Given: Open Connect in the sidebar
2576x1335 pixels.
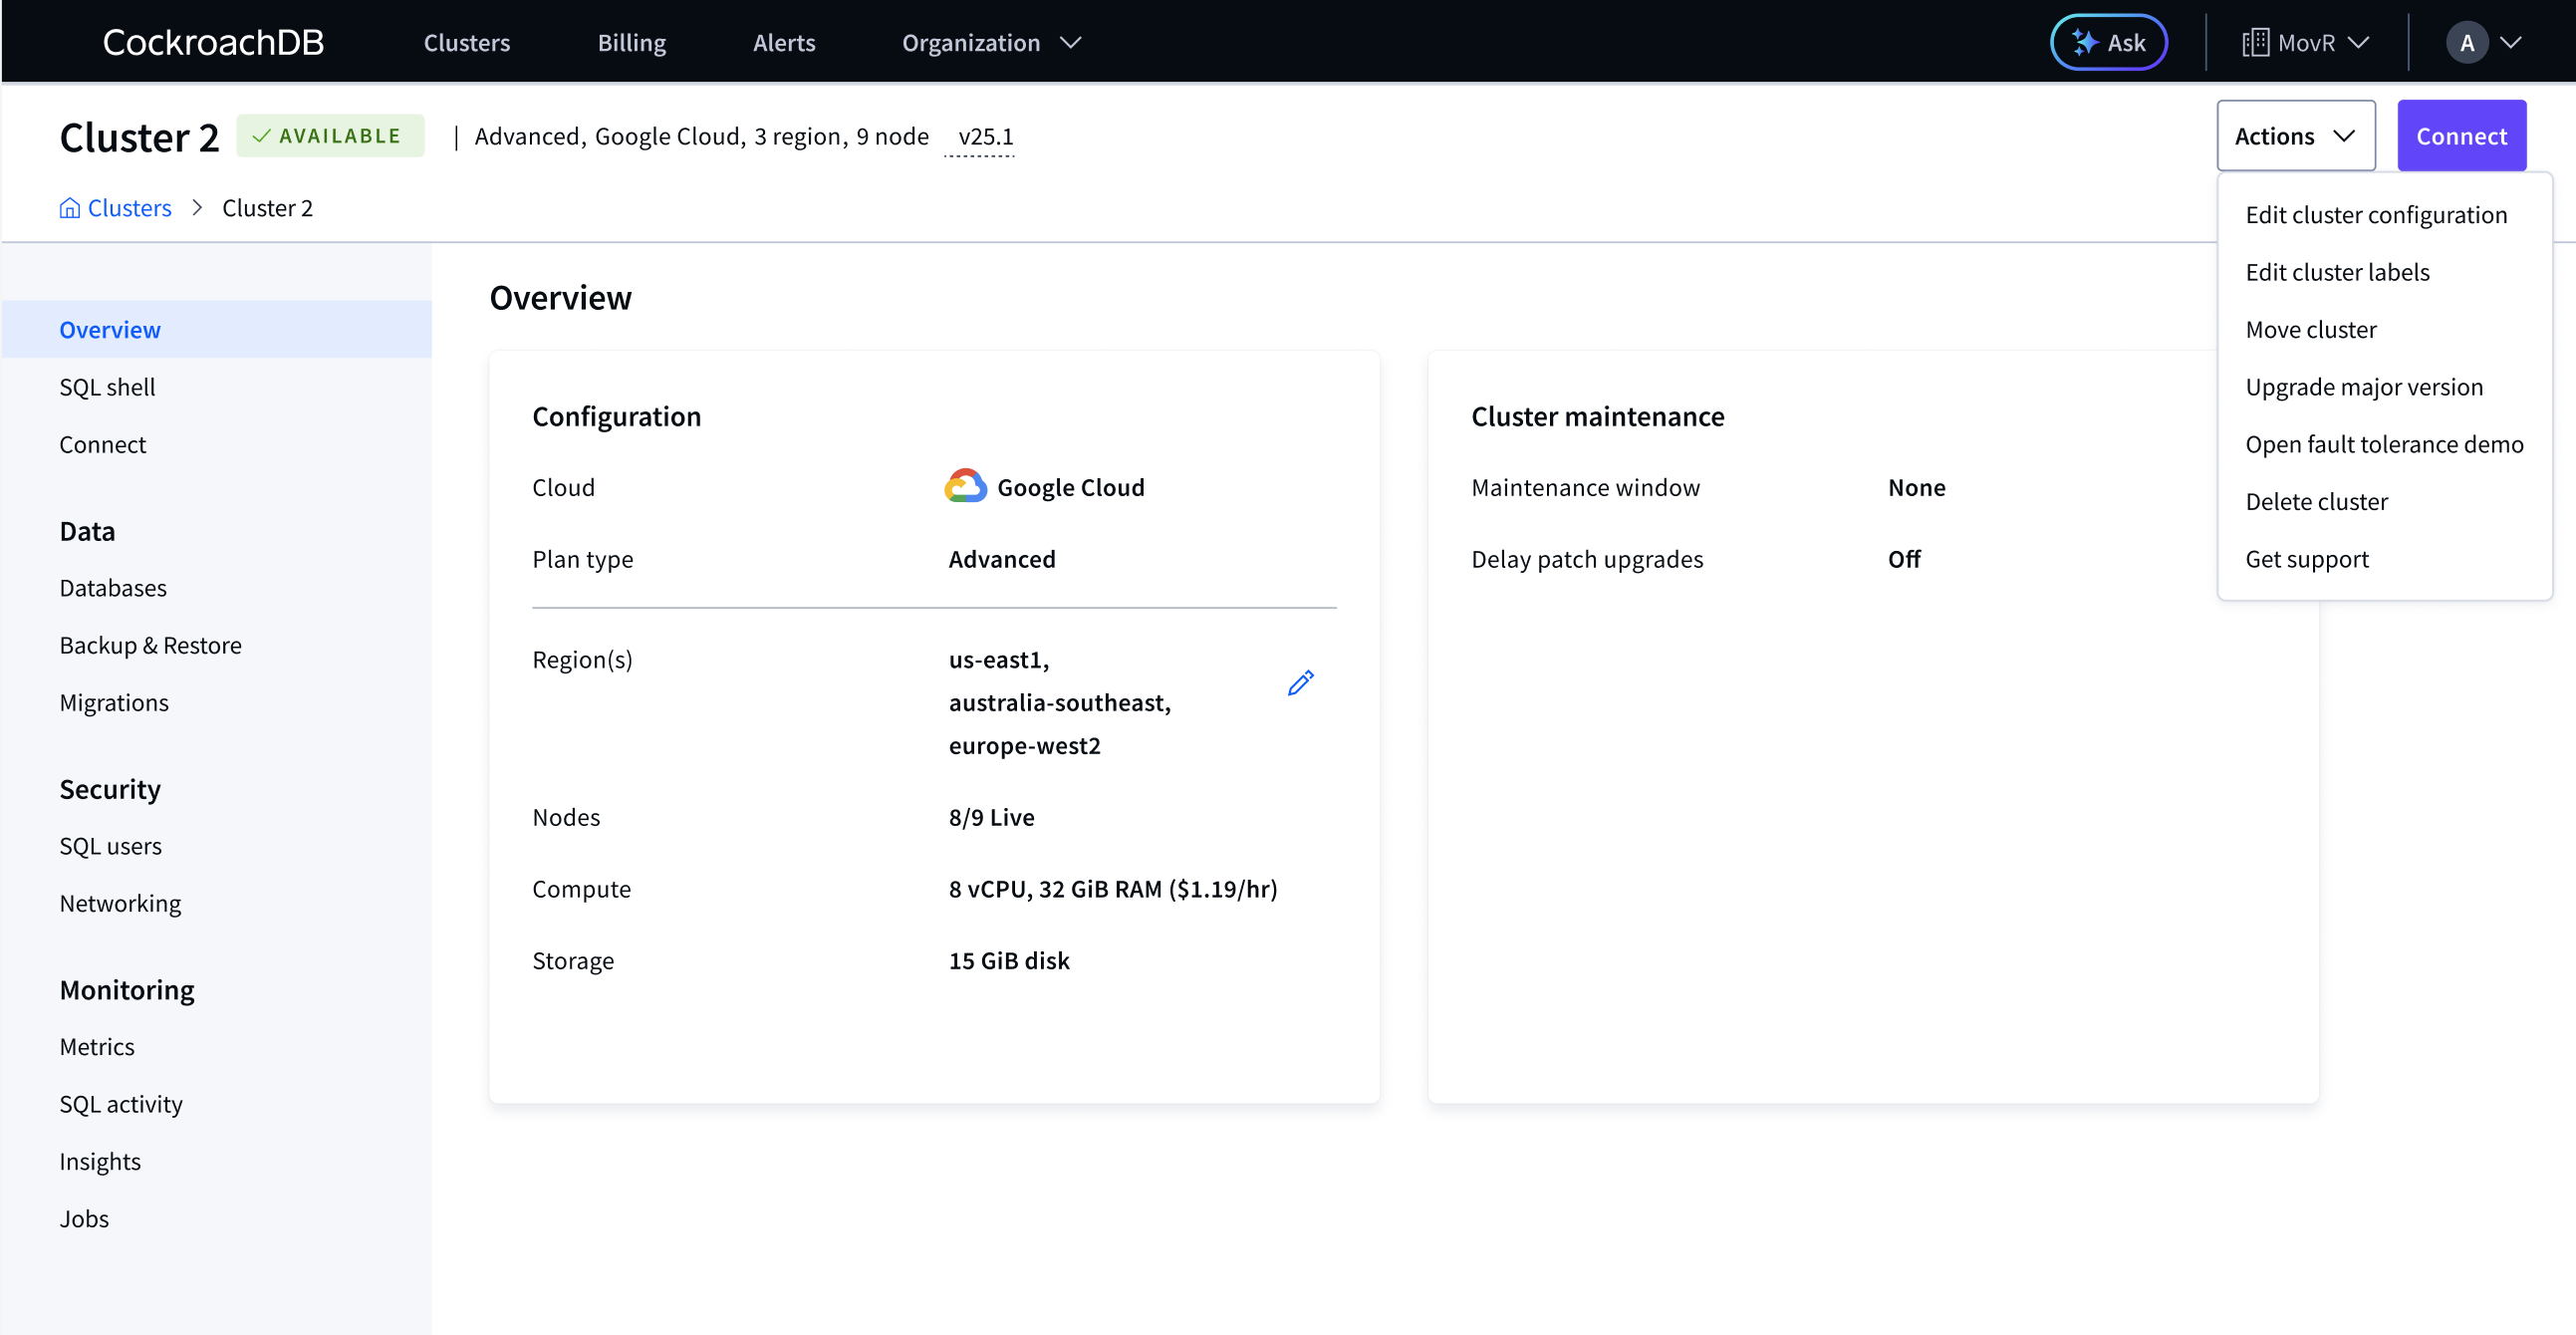Looking at the screenshot, I should tap(102, 444).
